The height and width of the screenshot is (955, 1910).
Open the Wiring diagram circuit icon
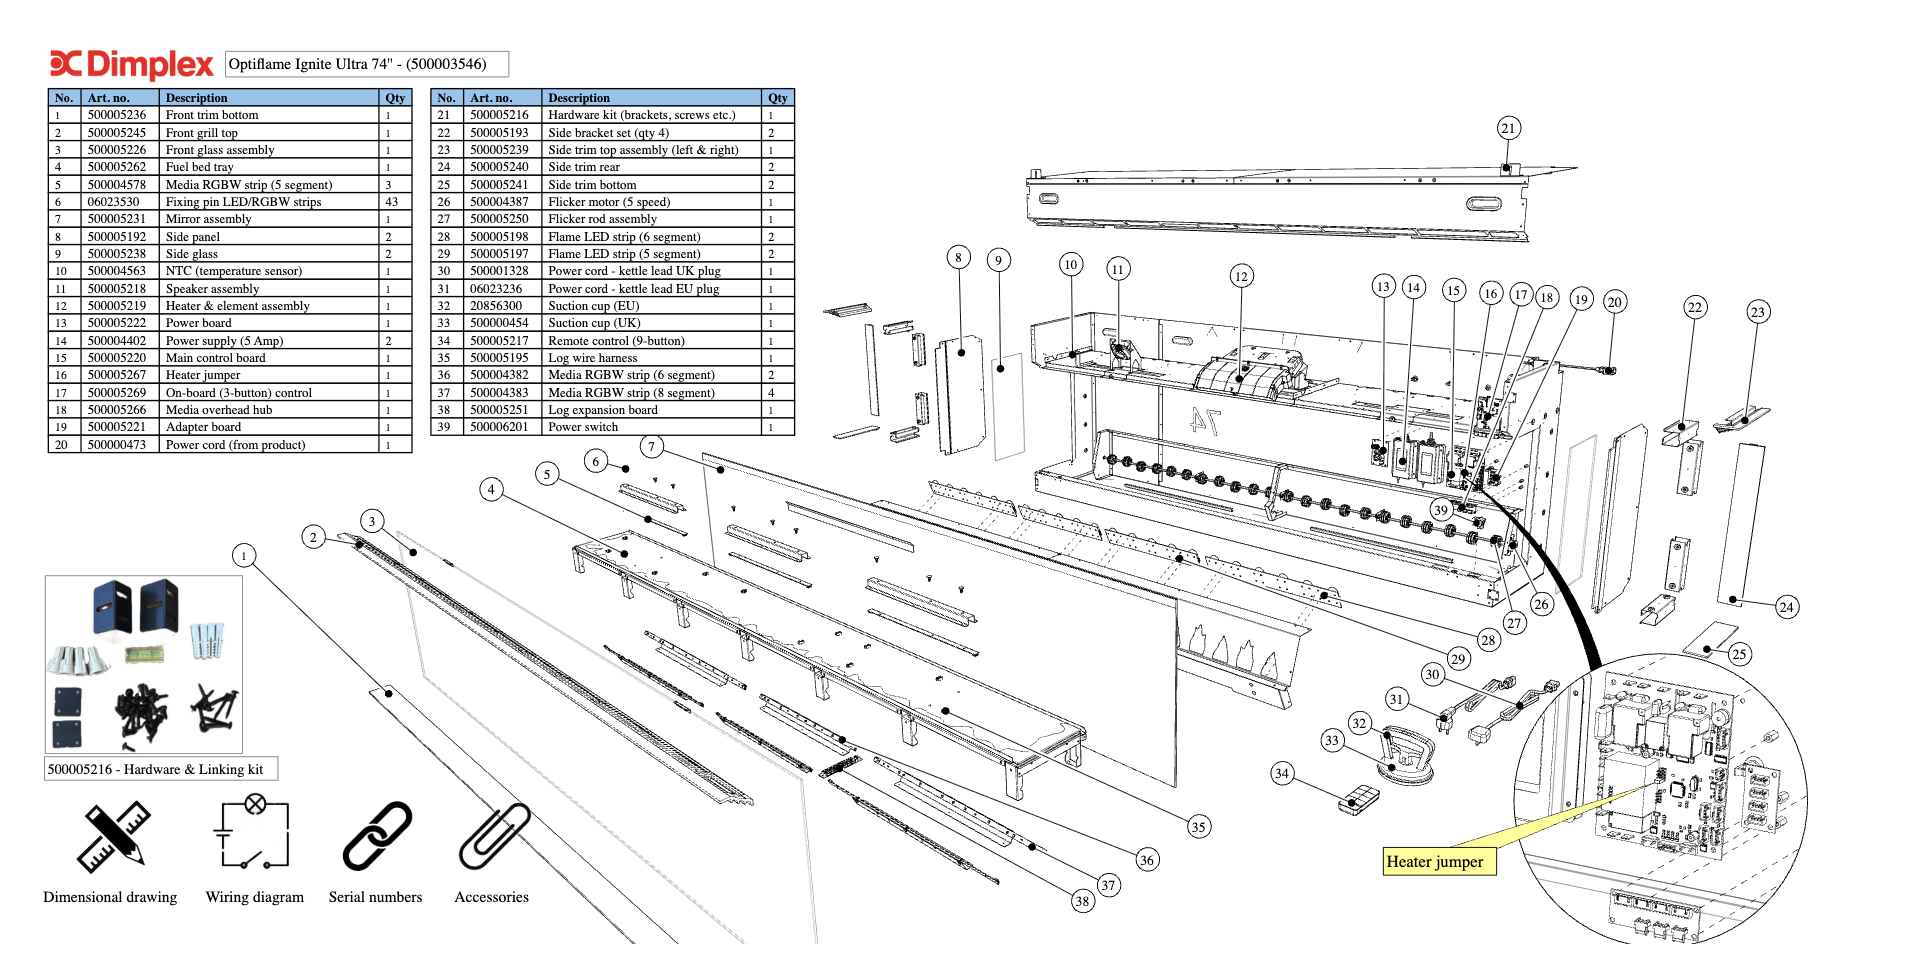click(254, 833)
